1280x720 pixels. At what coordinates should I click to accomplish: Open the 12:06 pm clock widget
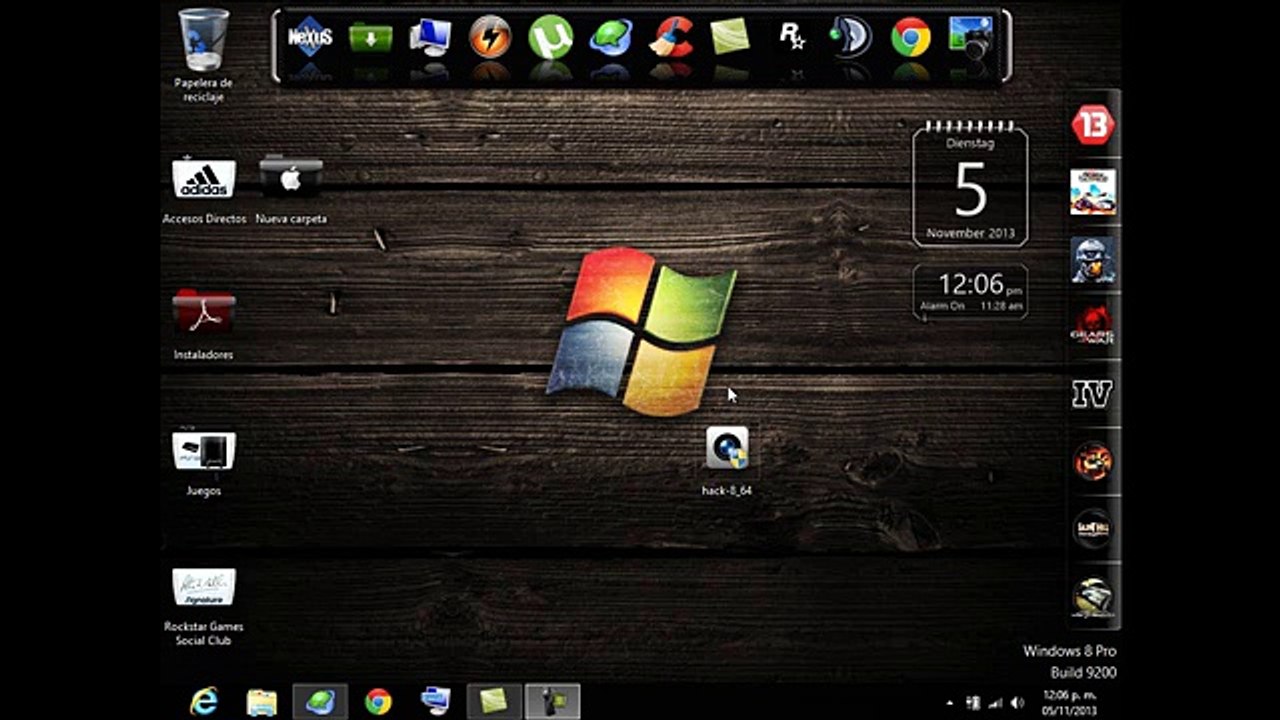click(x=970, y=292)
